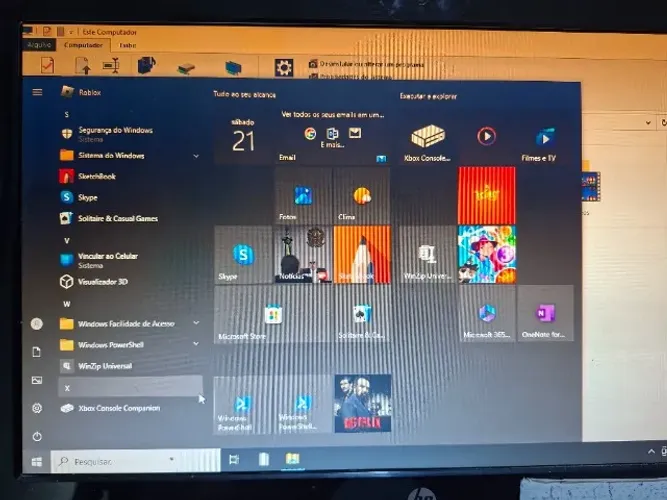
Task: Select the letter S section header
Action: coord(66,114)
